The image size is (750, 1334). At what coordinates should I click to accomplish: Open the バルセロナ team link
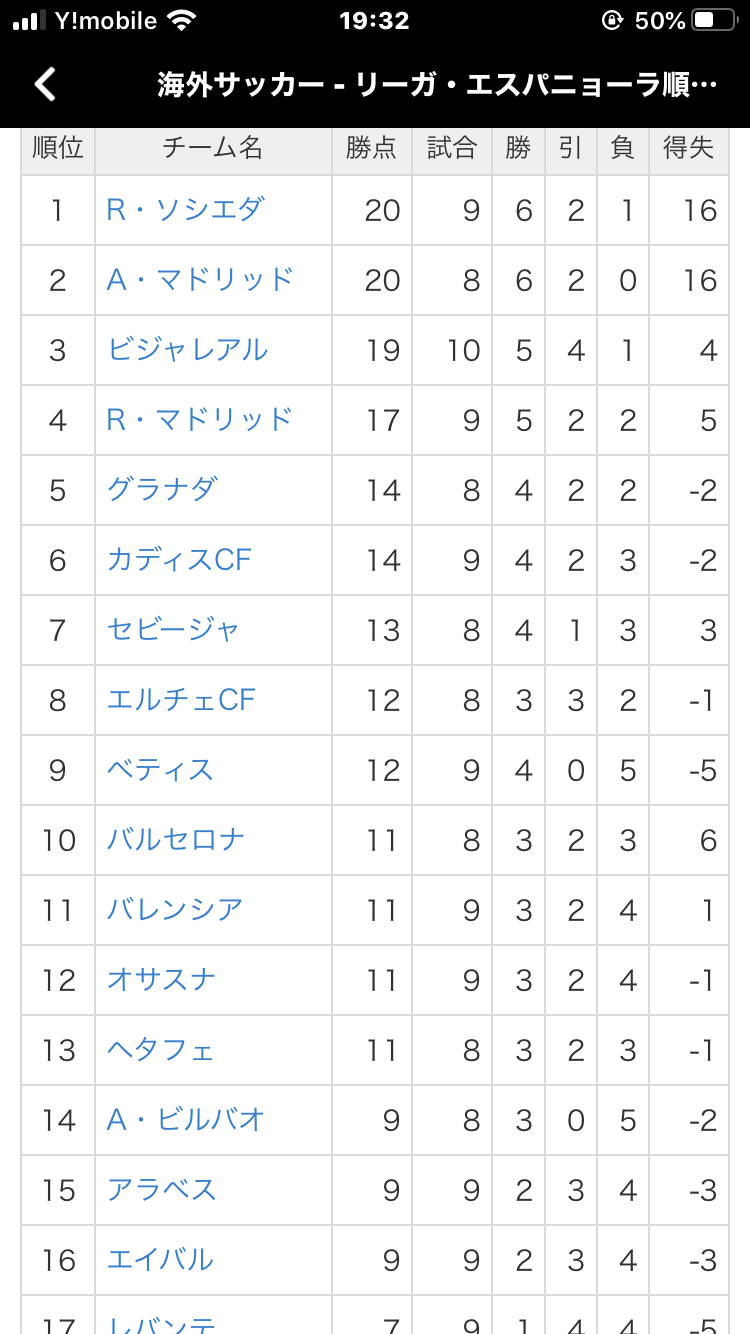(176, 839)
